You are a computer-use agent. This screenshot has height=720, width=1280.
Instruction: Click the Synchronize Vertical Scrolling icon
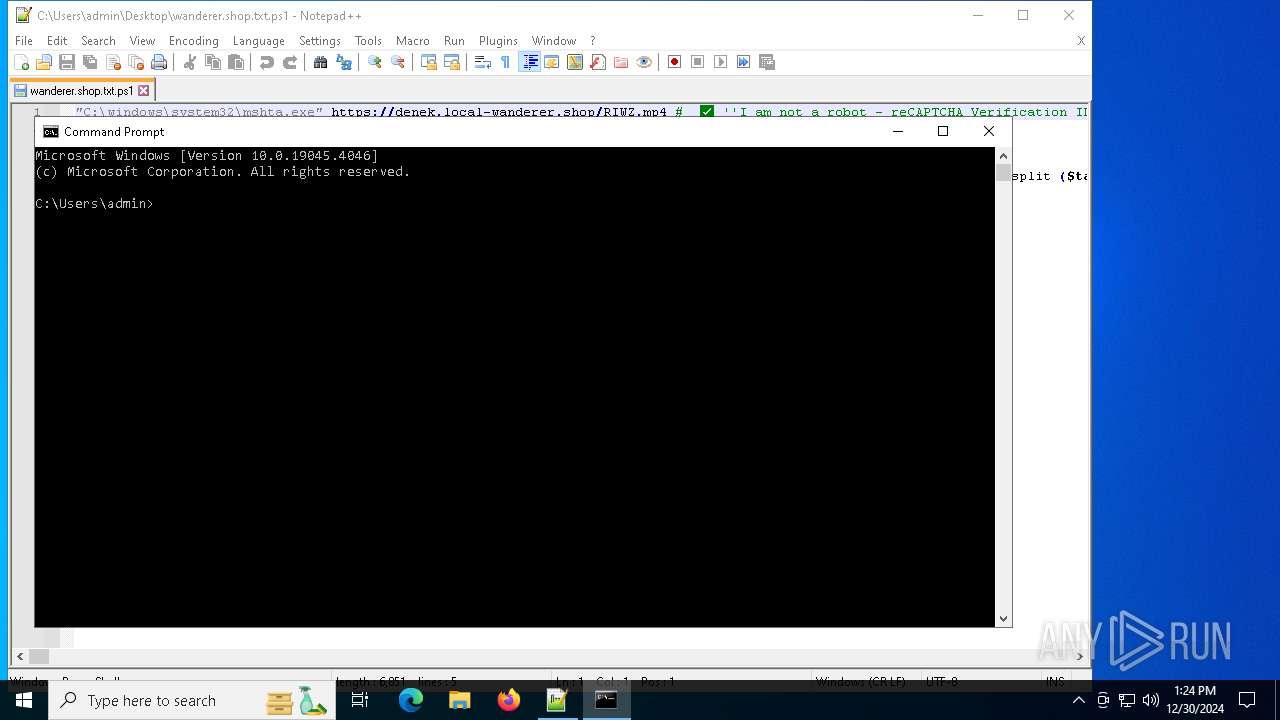point(429,62)
